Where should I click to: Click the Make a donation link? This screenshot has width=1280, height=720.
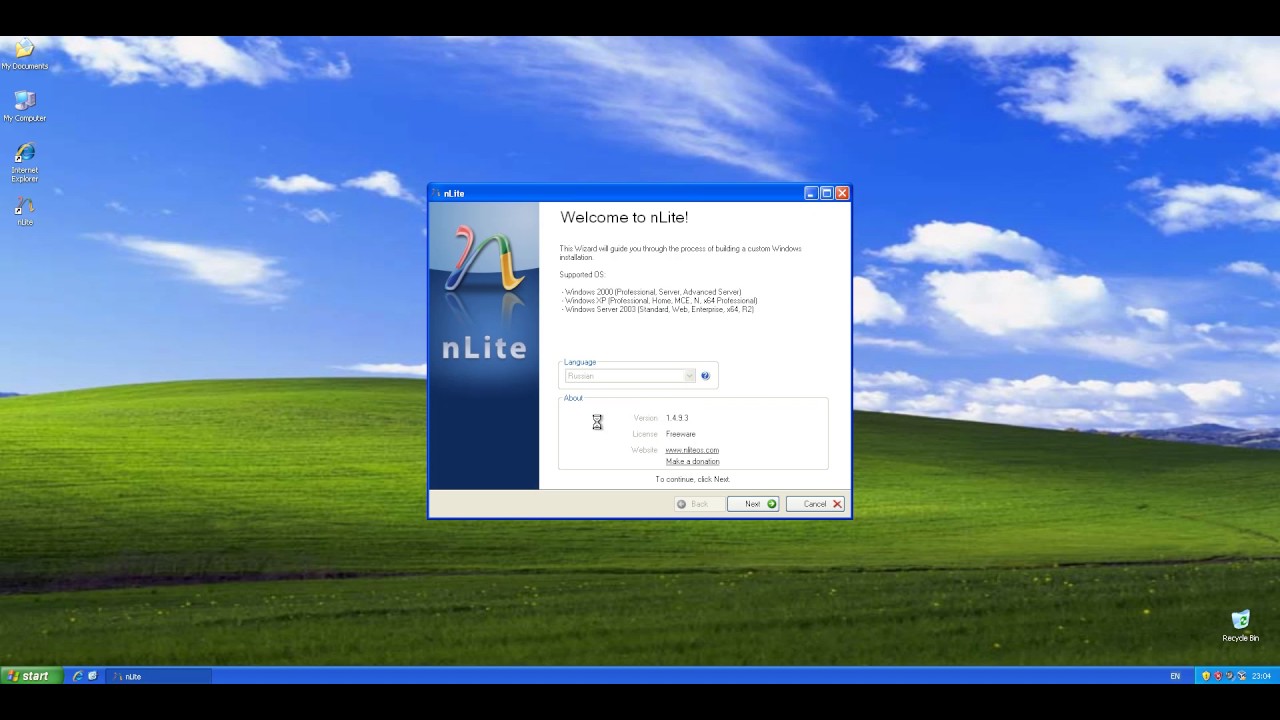[692, 462]
